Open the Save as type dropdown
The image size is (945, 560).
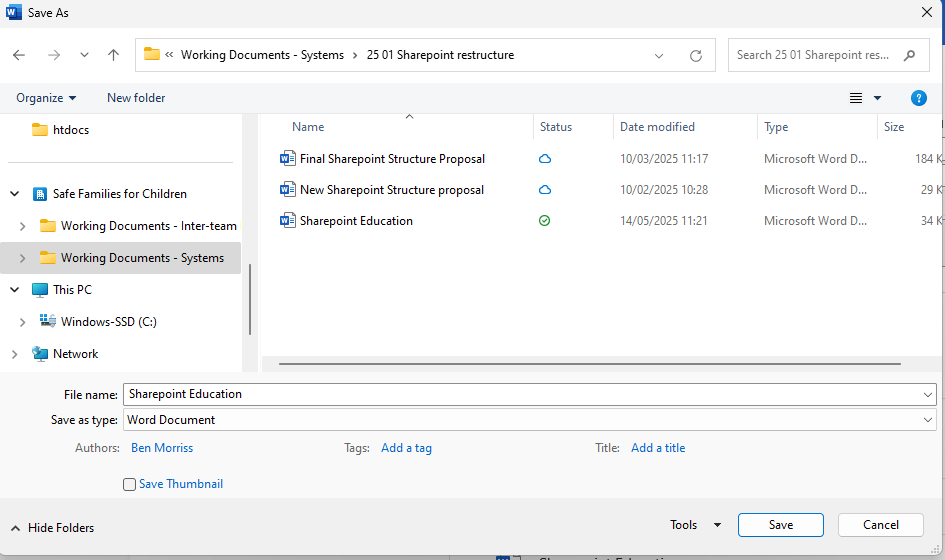pyautogui.click(x=929, y=420)
